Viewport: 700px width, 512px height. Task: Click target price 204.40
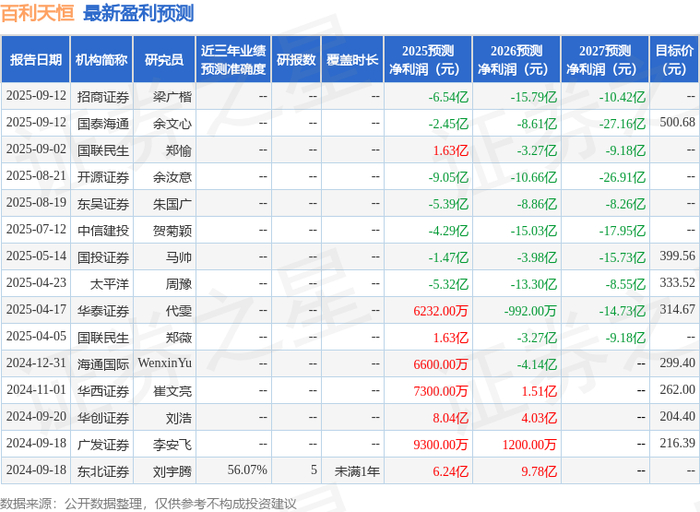point(677,416)
